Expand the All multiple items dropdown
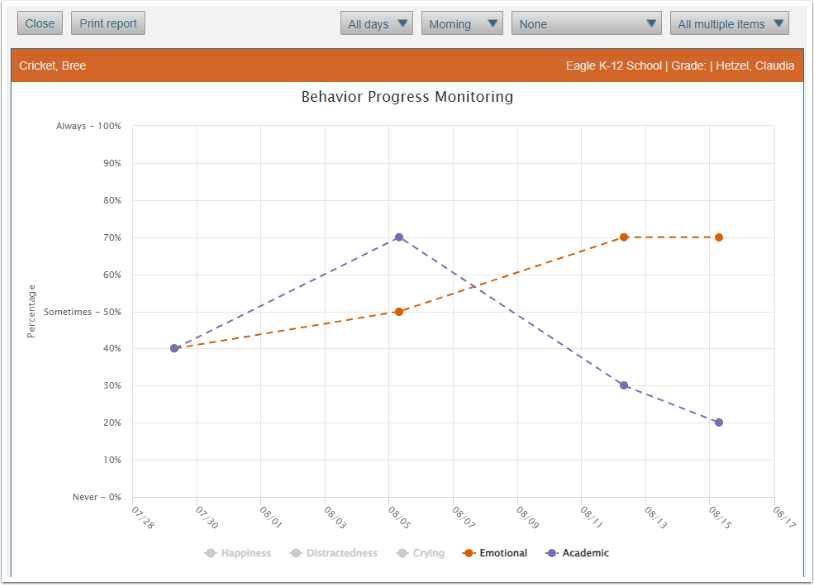814x585 pixels. coord(729,22)
